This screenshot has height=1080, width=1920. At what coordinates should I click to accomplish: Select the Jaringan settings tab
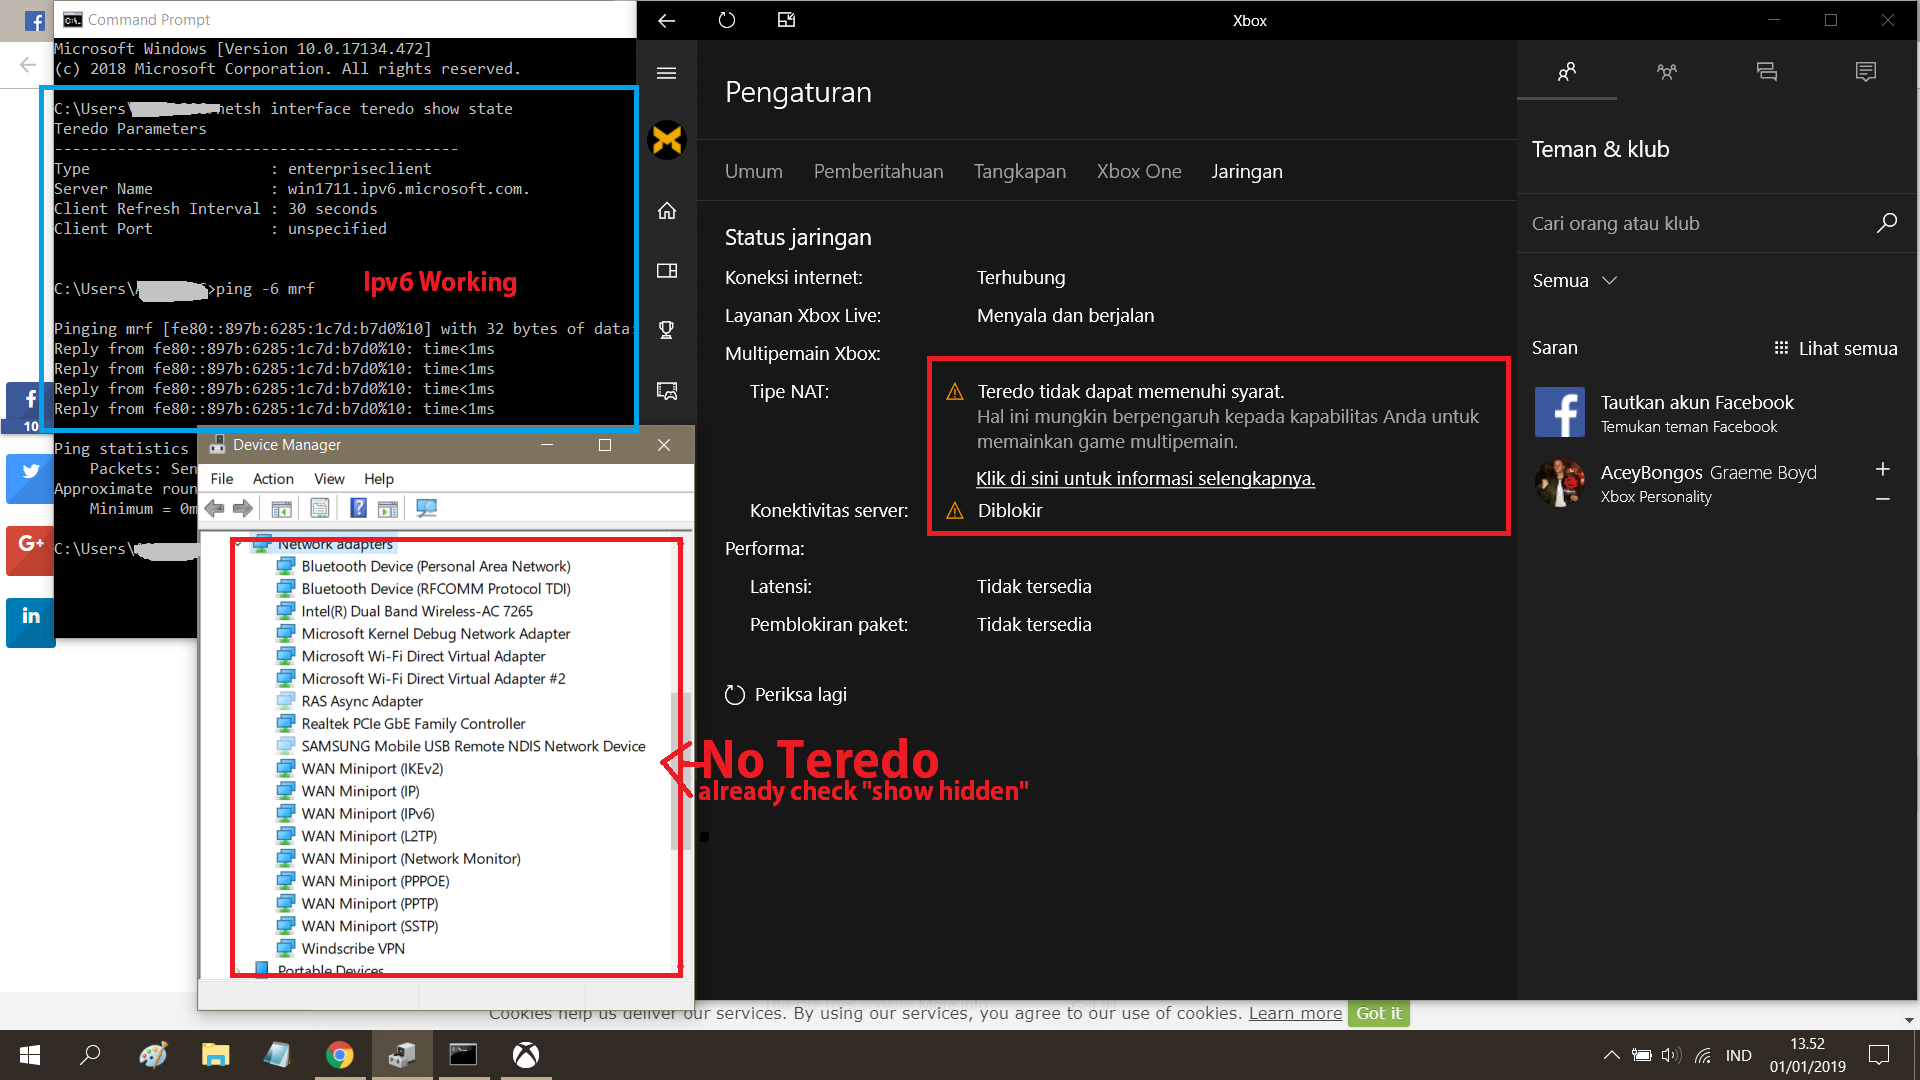pyautogui.click(x=1246, y=171)
